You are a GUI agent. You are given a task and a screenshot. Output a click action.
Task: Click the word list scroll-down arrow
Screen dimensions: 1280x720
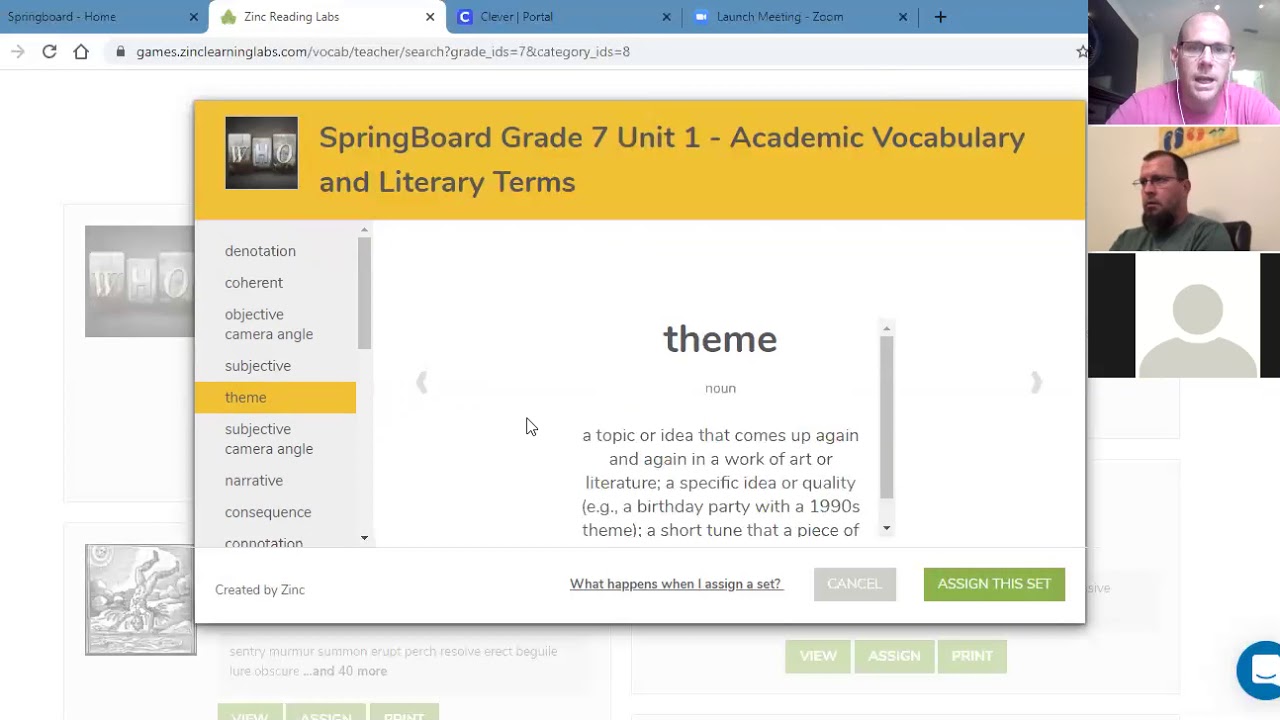[364, 538]
